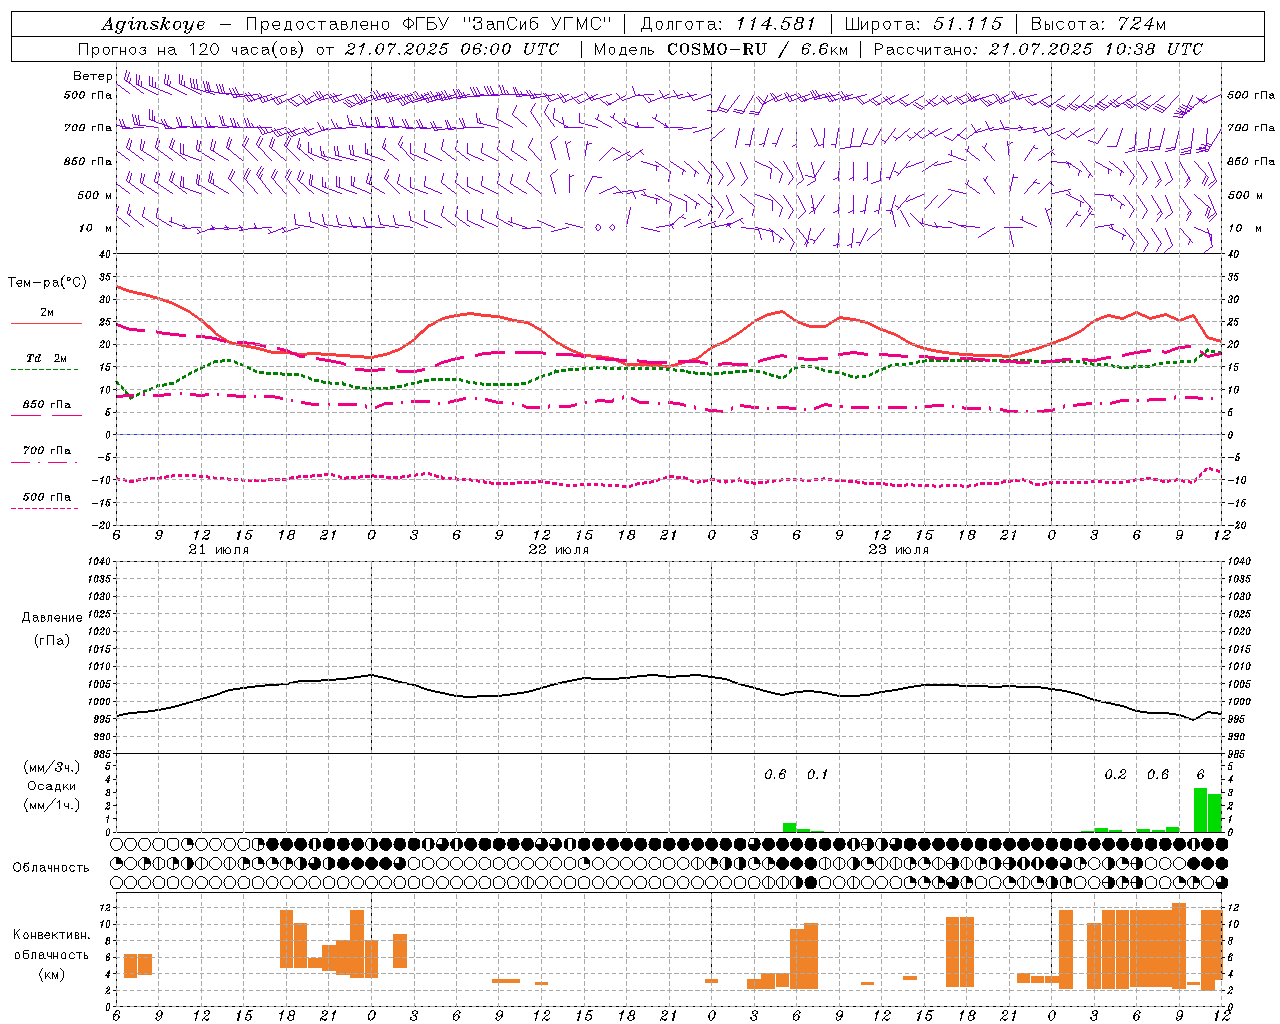Click the "23 июля" date label
Screen dimensions: 1280x1024
tap(899, 550)
